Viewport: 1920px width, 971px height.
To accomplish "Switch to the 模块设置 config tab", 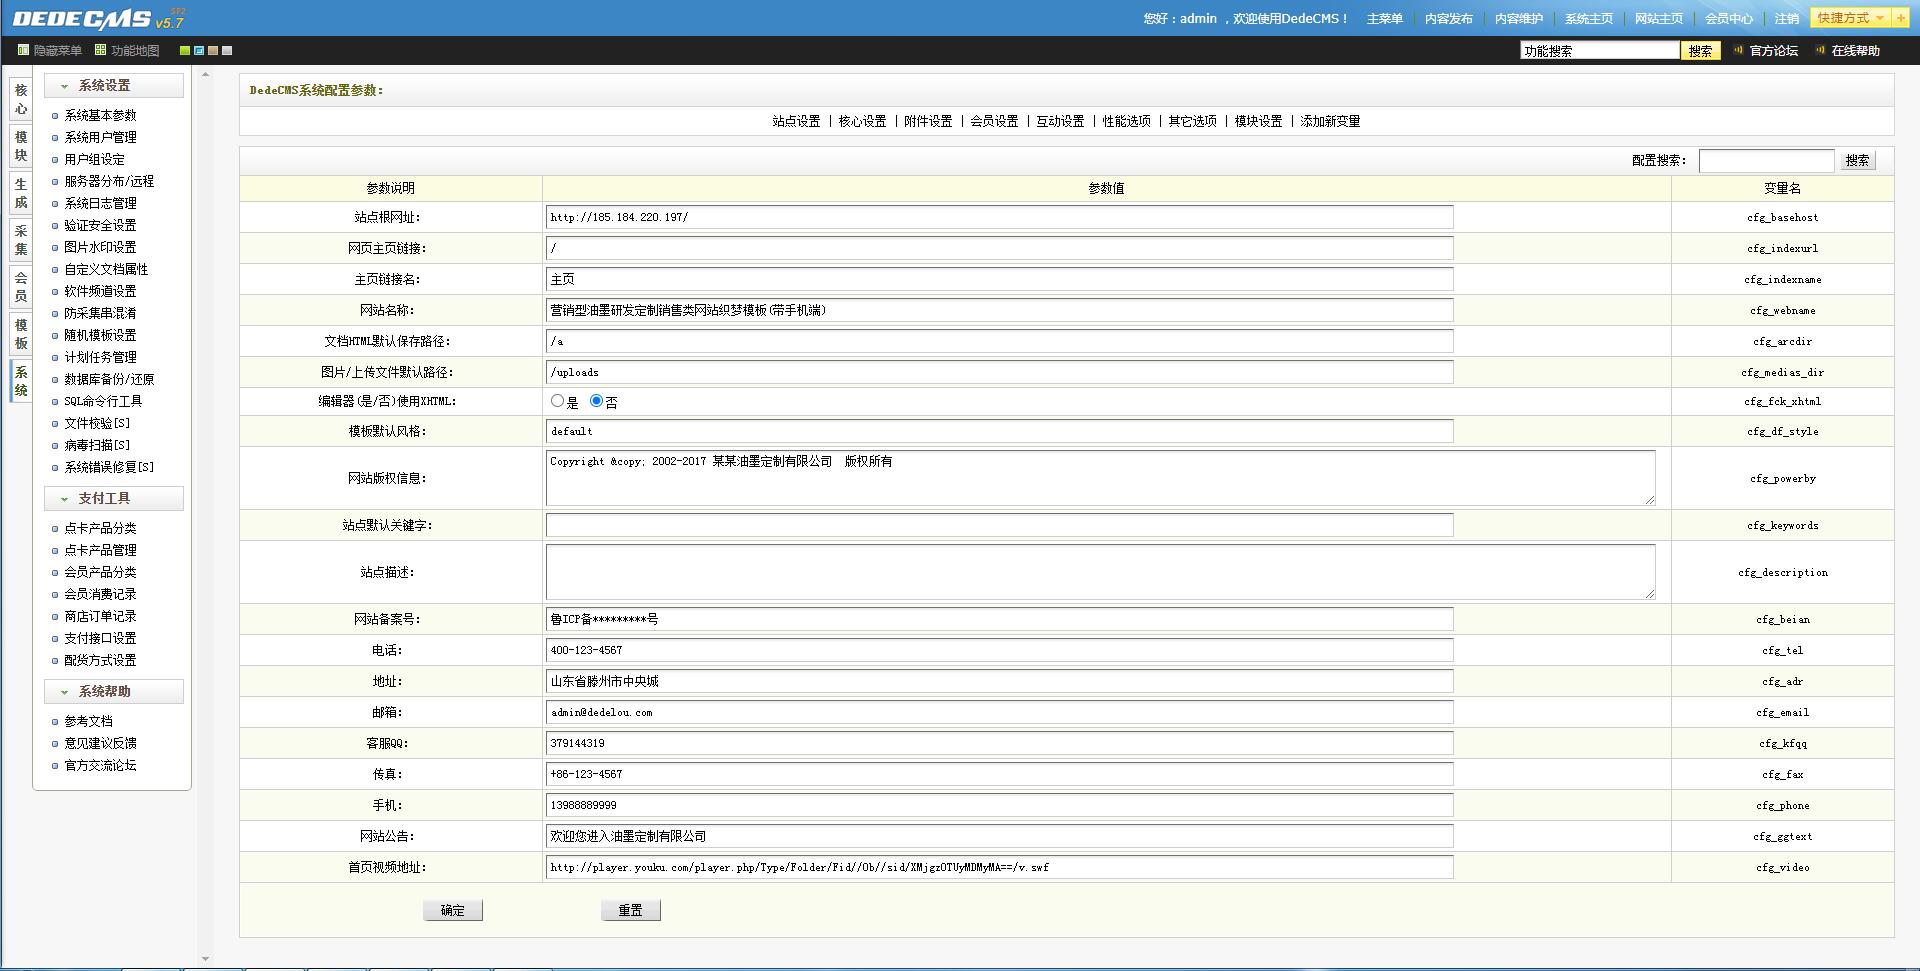I will click(x=1258, y=121).
